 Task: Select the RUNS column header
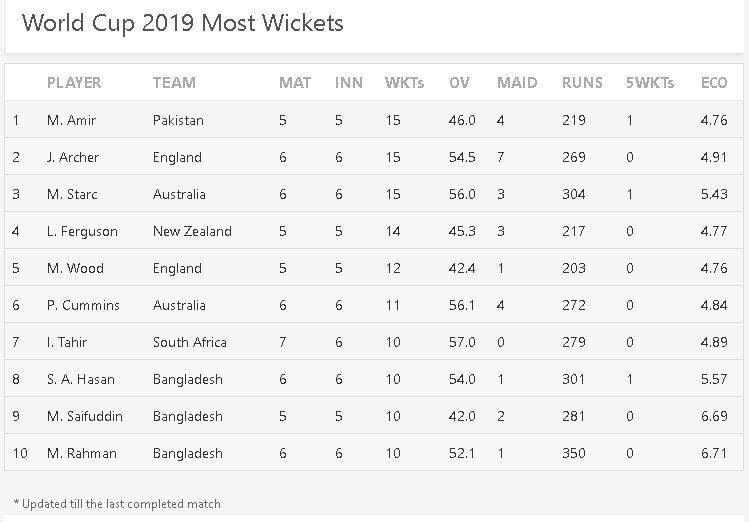[582, 83]
